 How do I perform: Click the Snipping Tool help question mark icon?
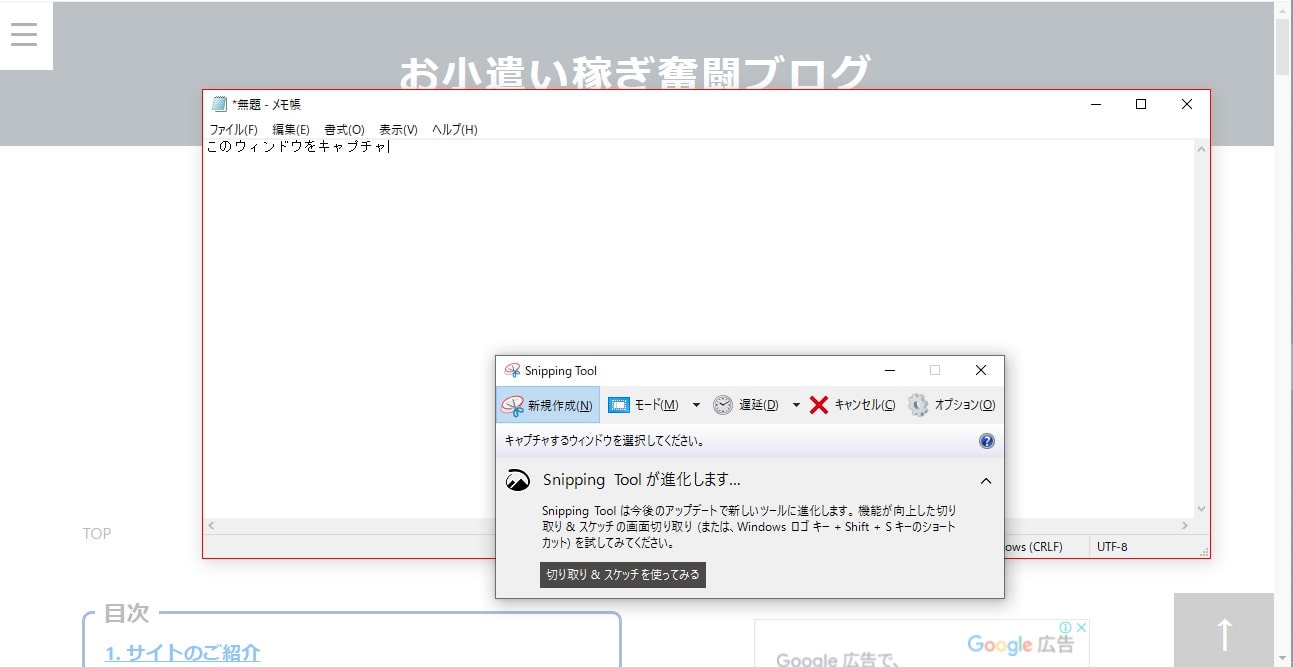(x=987, y=441)
